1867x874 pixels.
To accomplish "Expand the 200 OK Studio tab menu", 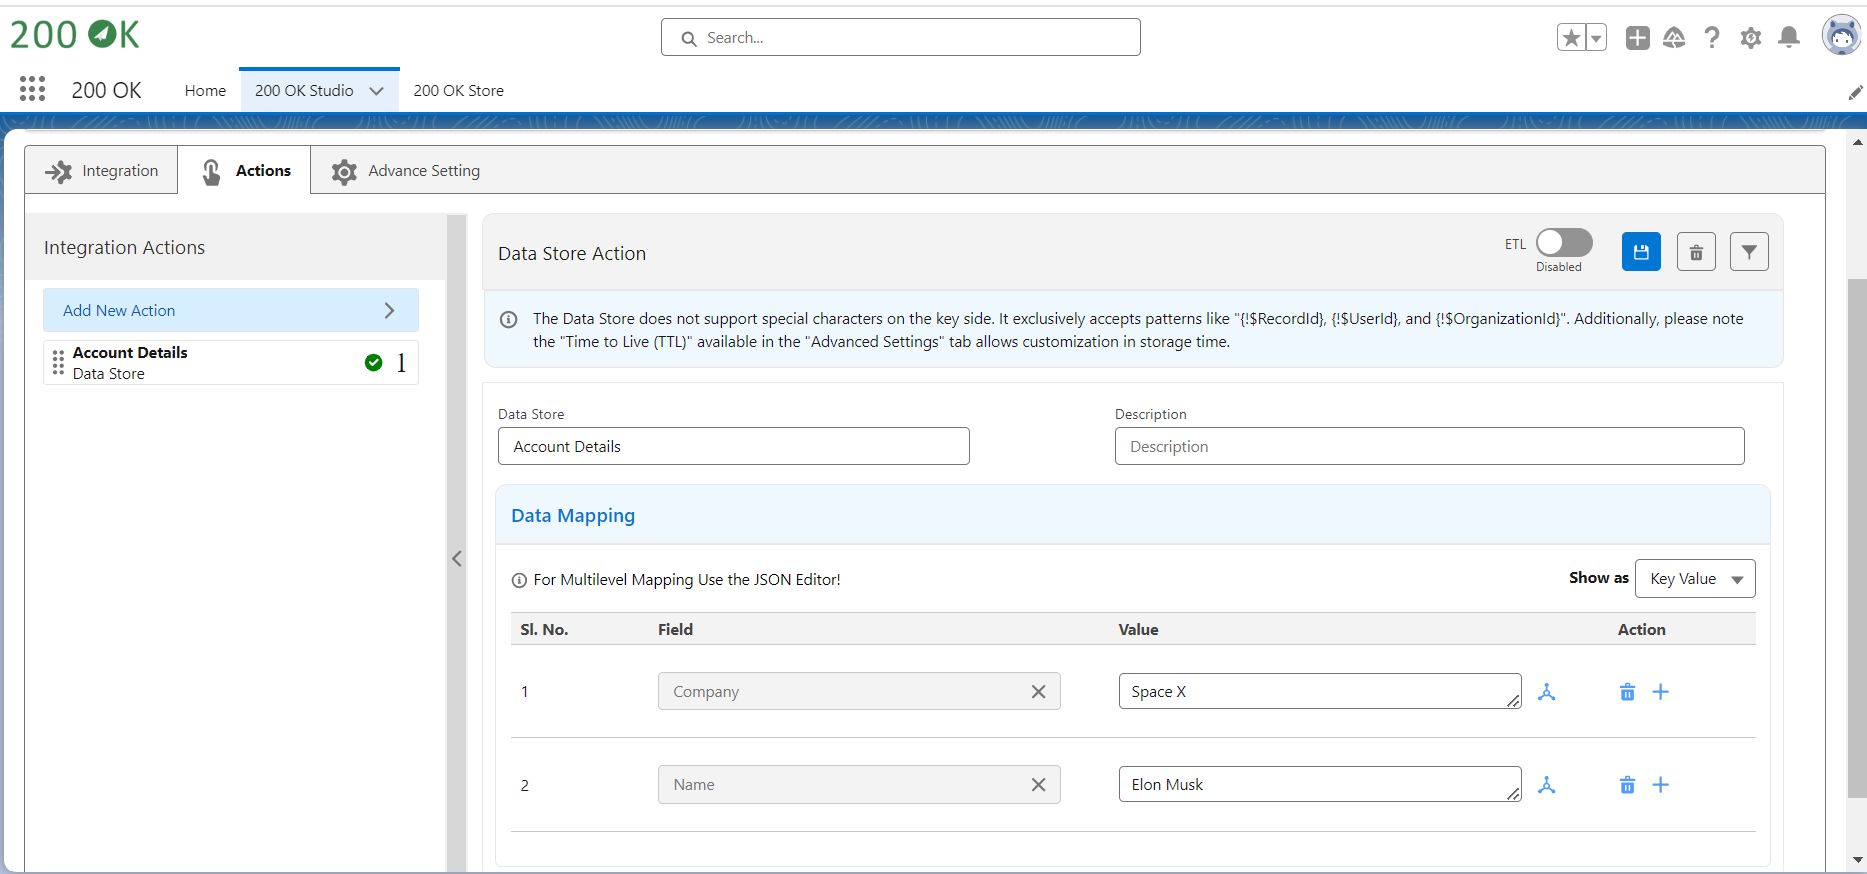I will 377,91.
